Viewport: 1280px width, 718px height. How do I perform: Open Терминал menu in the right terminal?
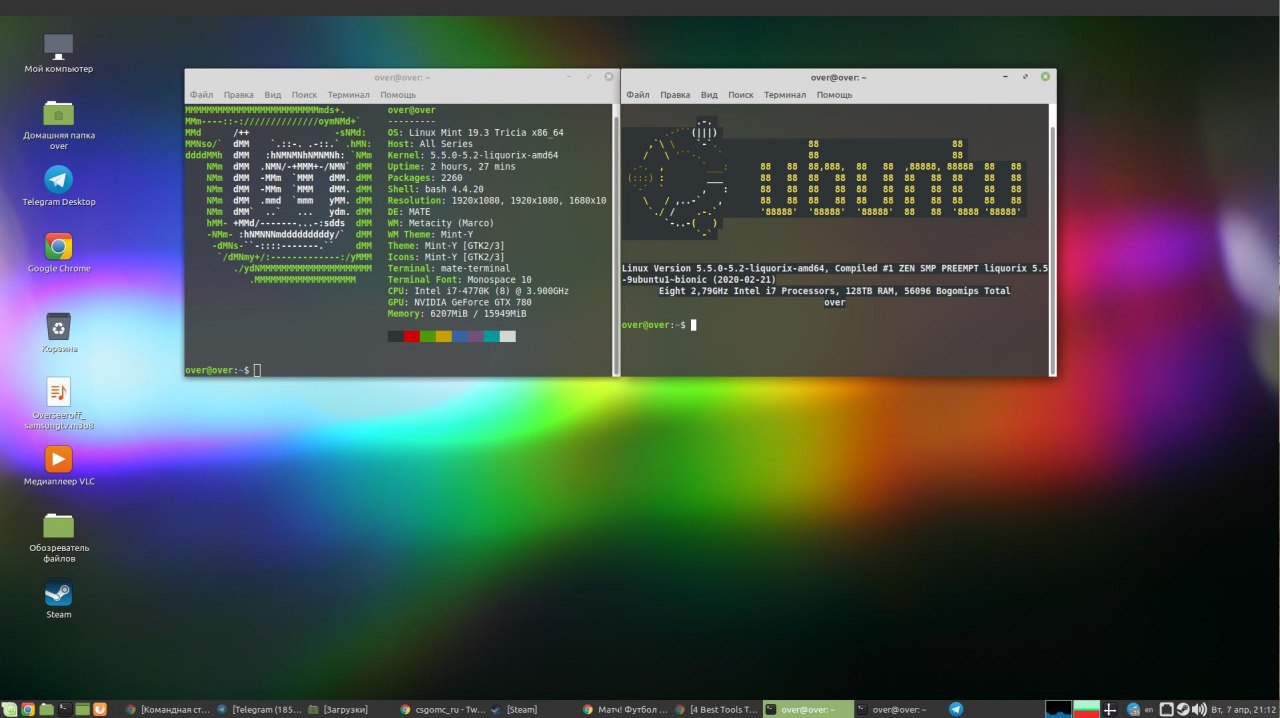785,95
